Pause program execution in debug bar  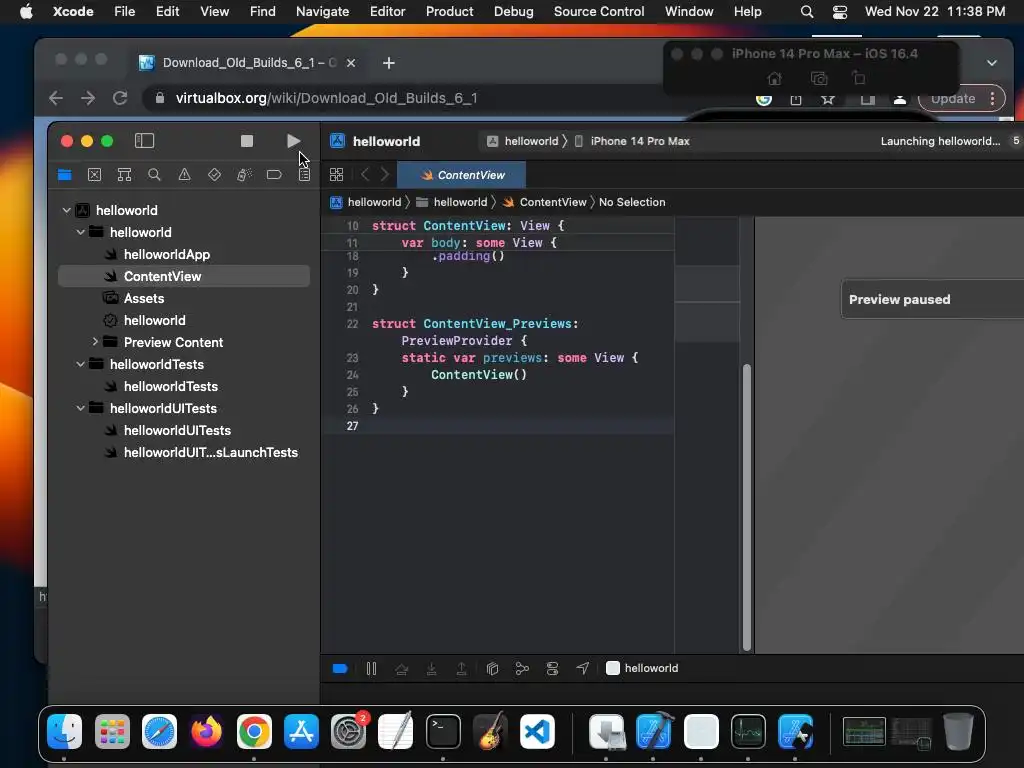tap(371, 668)
